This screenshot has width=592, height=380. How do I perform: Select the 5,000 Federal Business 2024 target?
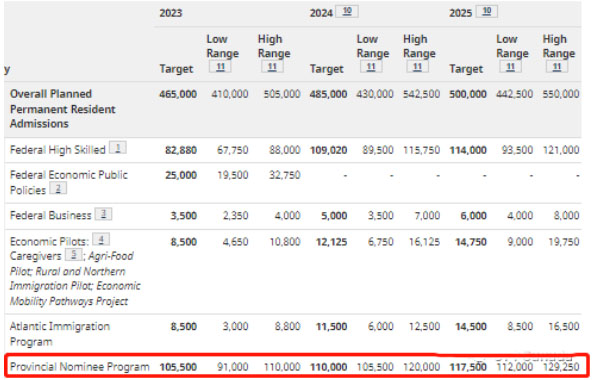point(334,216)
